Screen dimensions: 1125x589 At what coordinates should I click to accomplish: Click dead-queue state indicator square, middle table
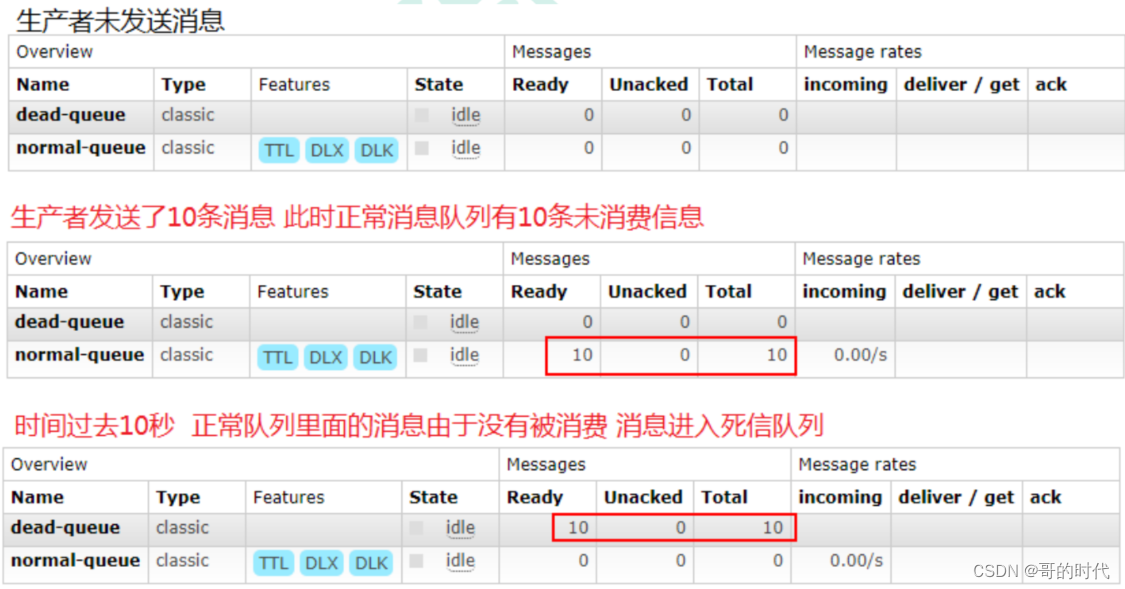(420, 321)
